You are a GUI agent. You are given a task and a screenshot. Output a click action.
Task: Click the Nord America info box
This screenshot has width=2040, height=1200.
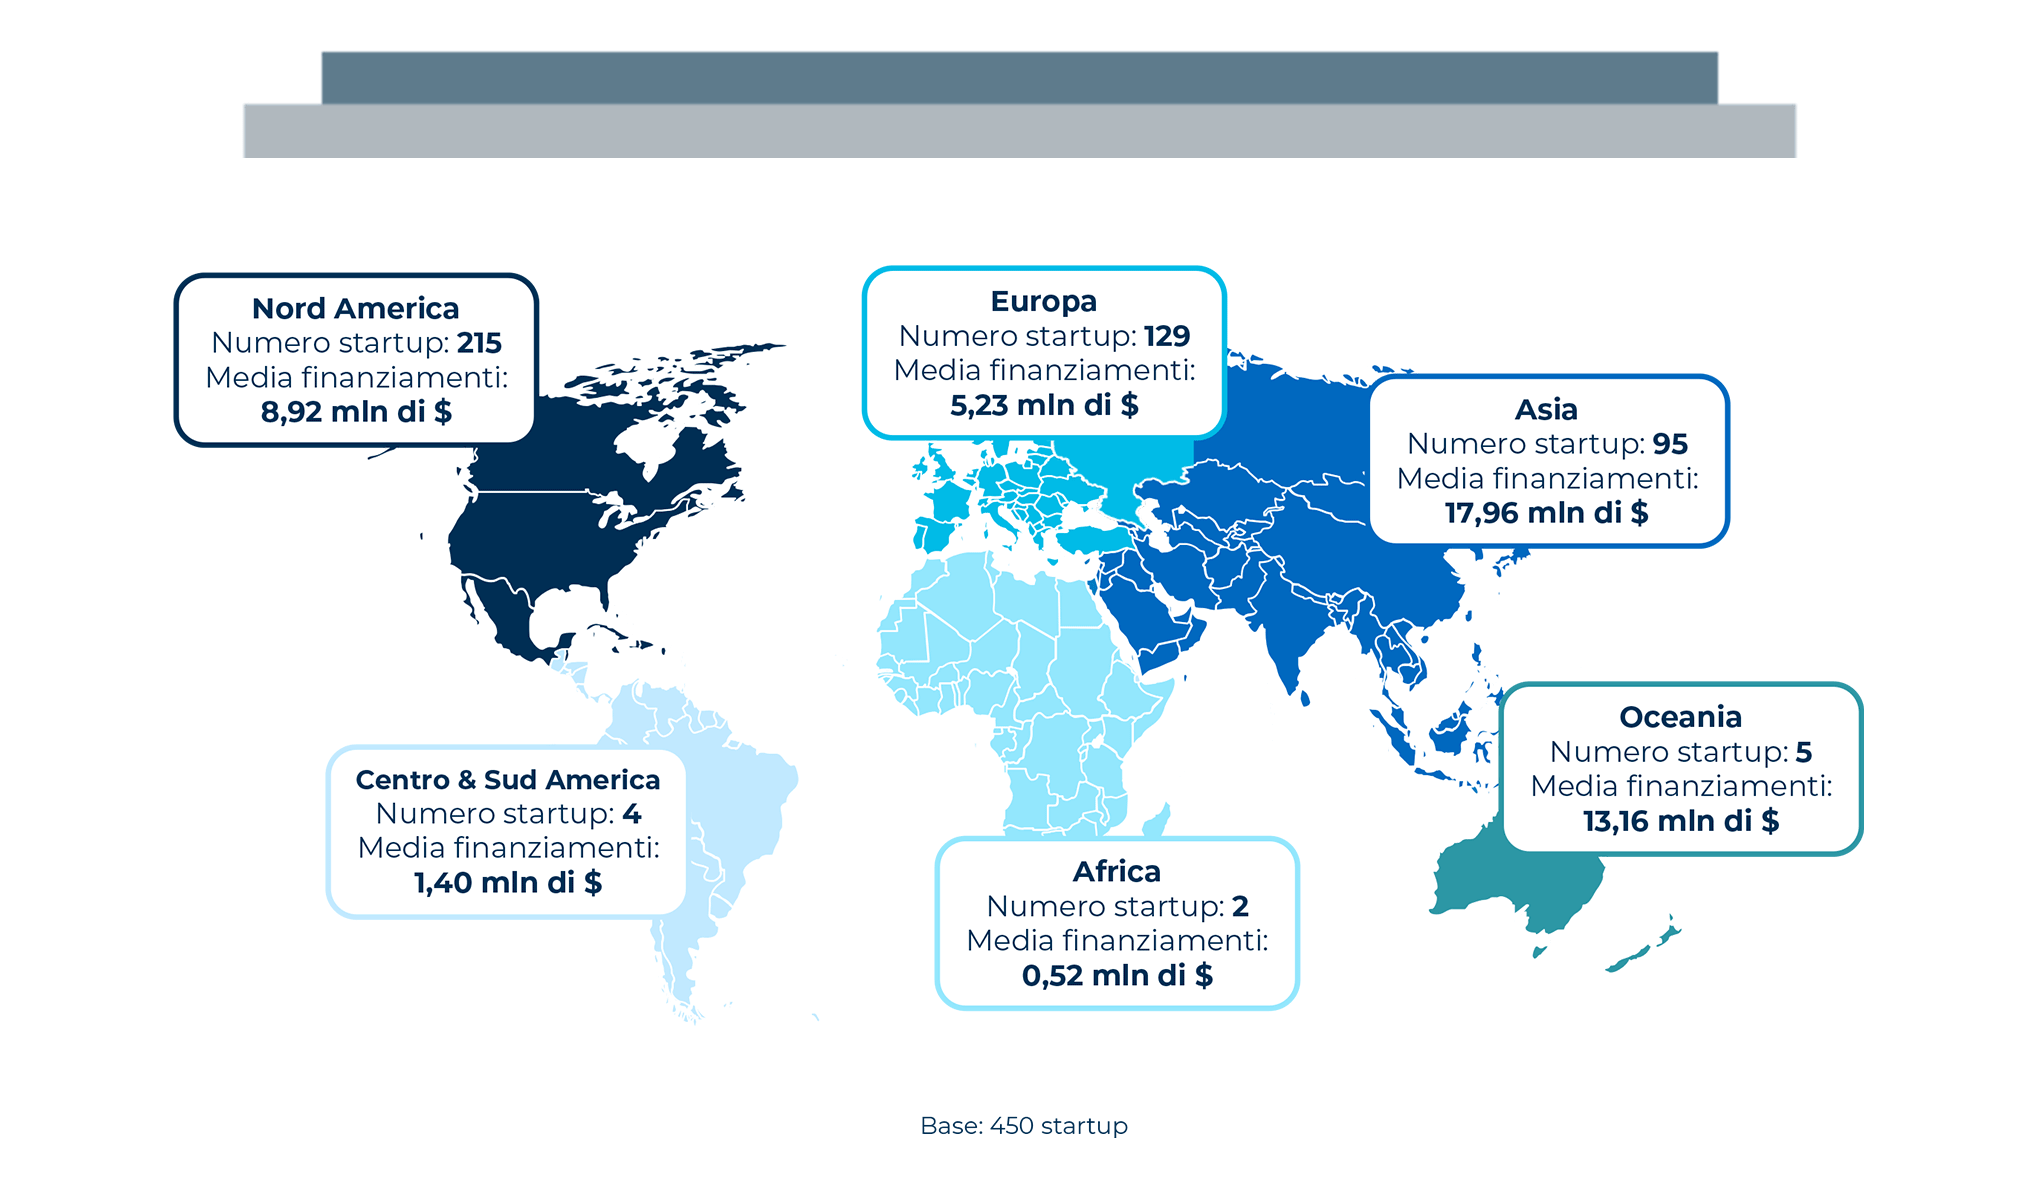pos(356,360)
